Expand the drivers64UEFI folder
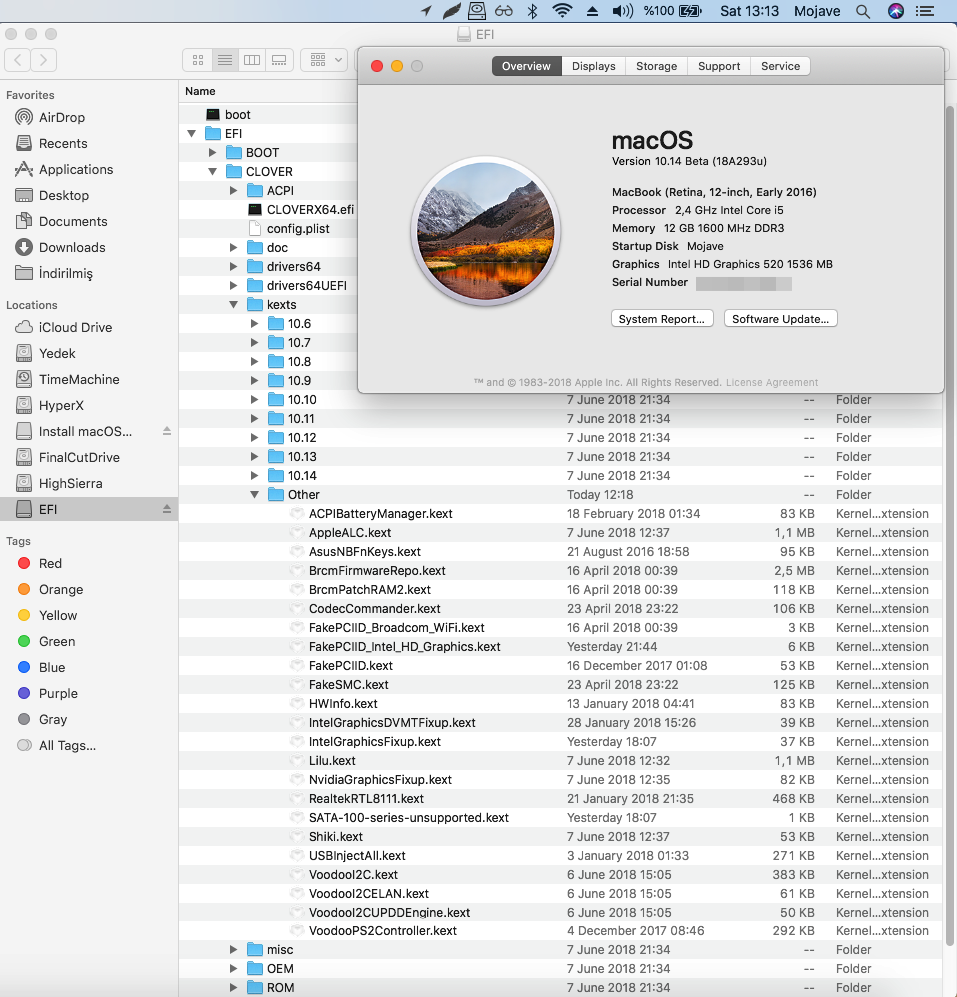Viewport: 957px width, 997px height. [x=233, y=285]
